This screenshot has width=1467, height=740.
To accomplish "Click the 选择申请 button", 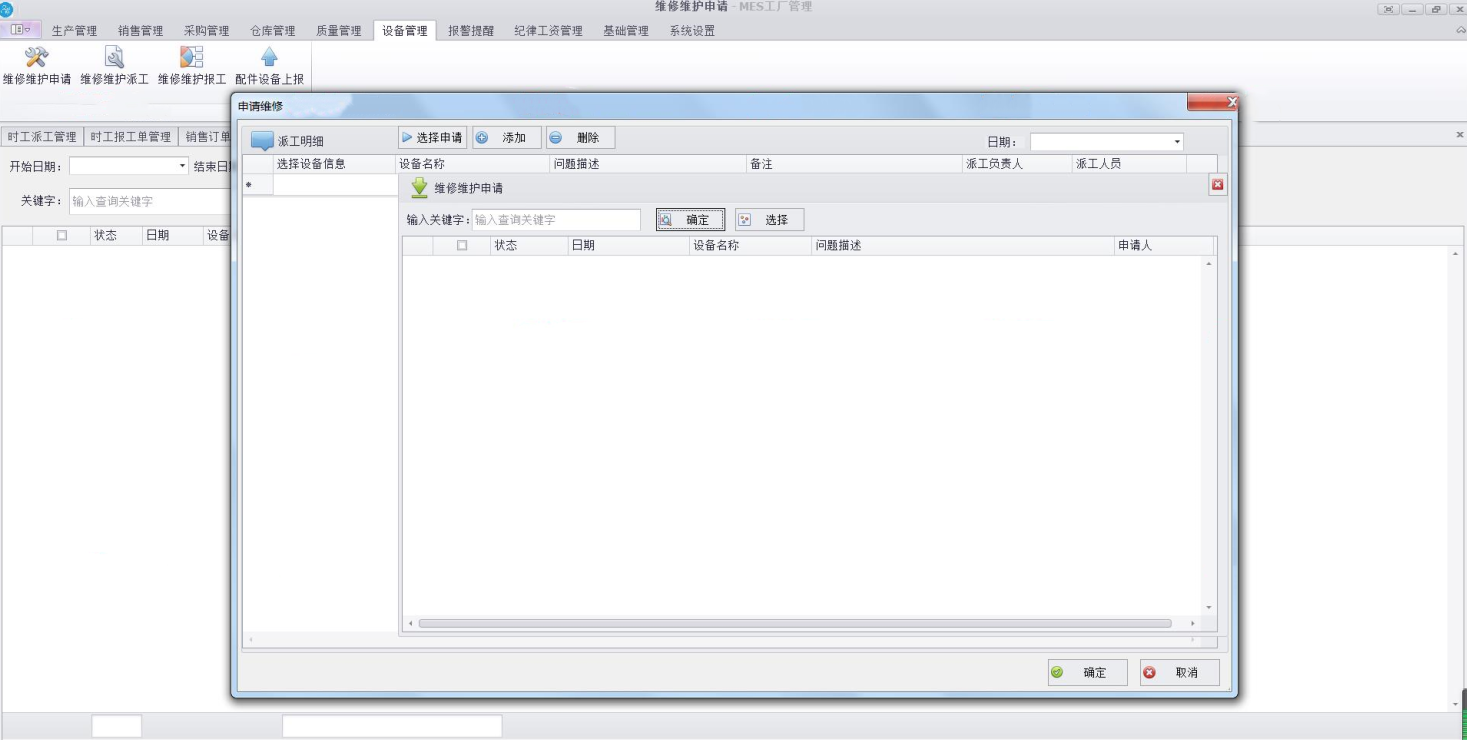I will (432, 138).
